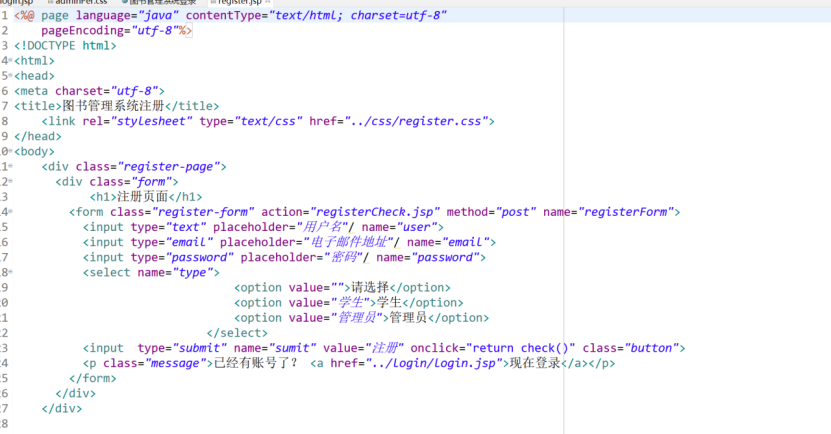Collapse the <body> tag fold marker

click(x=11, y=151)
